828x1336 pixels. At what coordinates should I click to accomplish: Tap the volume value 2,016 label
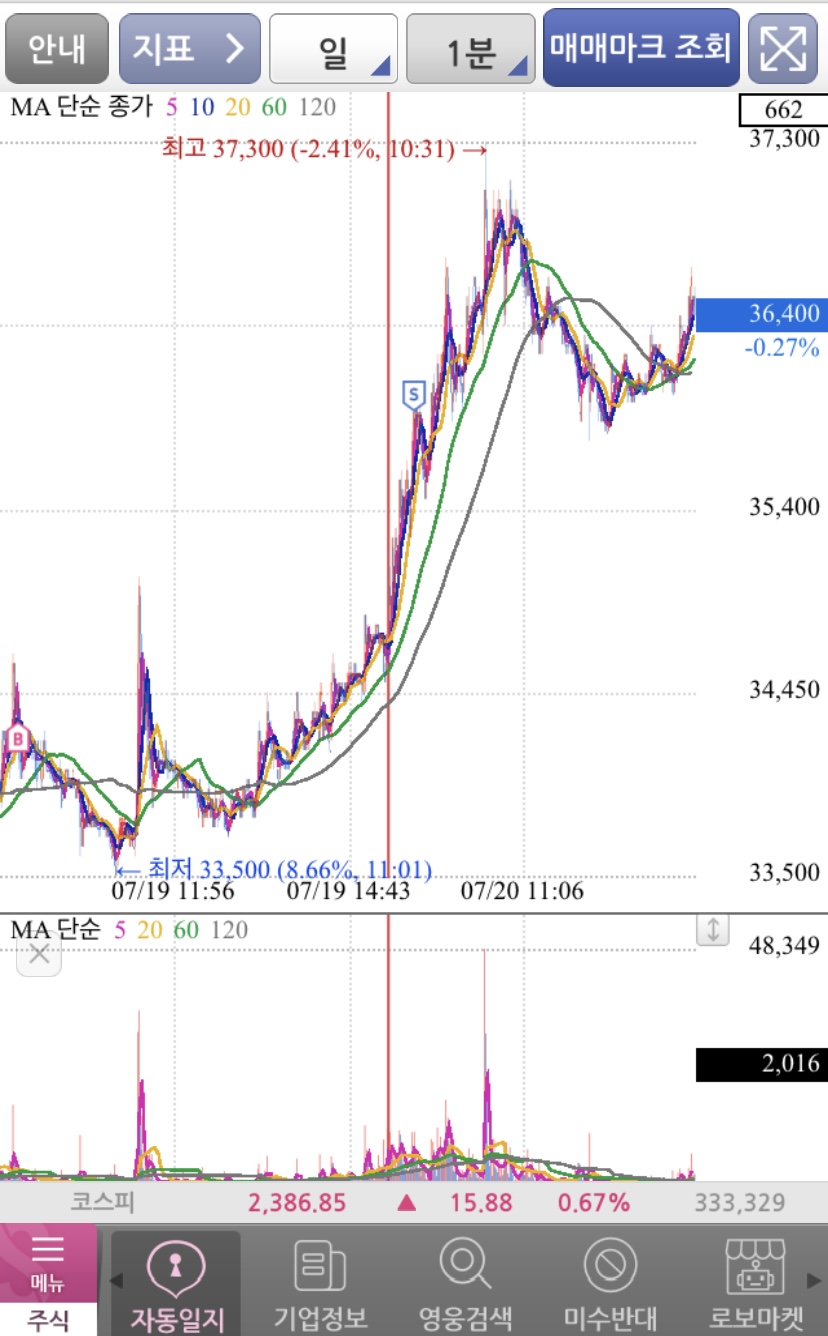[761, 1064]
